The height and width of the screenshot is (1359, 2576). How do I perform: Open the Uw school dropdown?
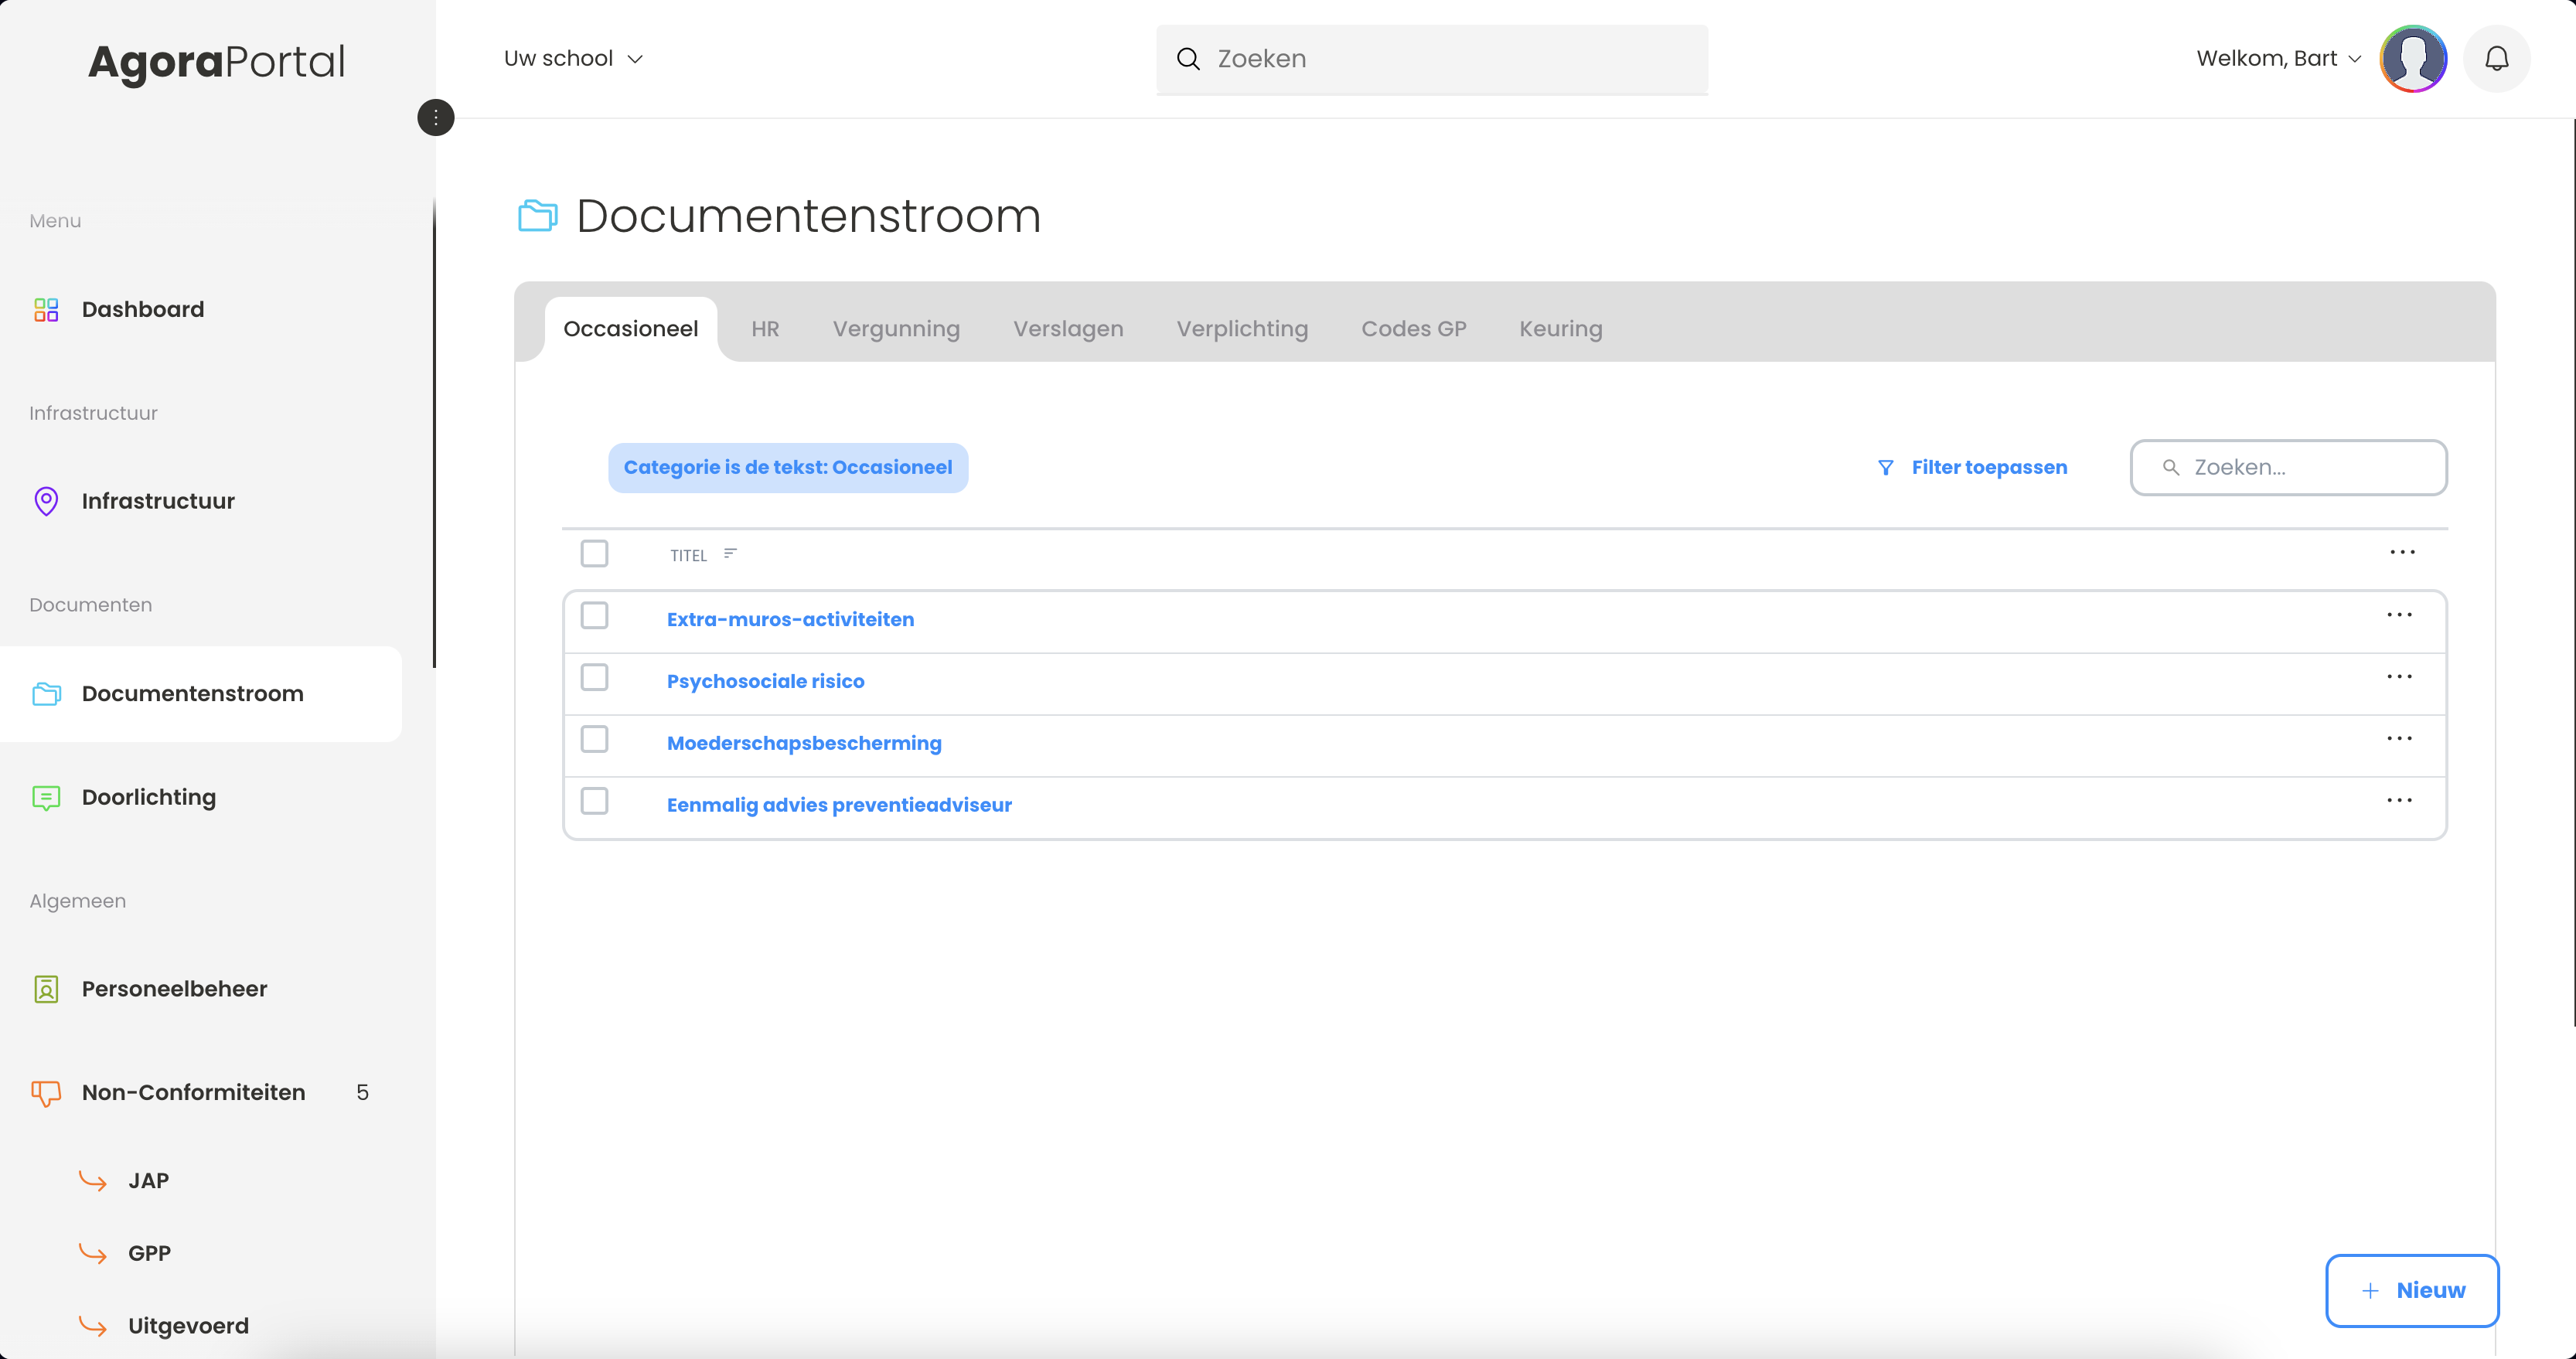574,59
